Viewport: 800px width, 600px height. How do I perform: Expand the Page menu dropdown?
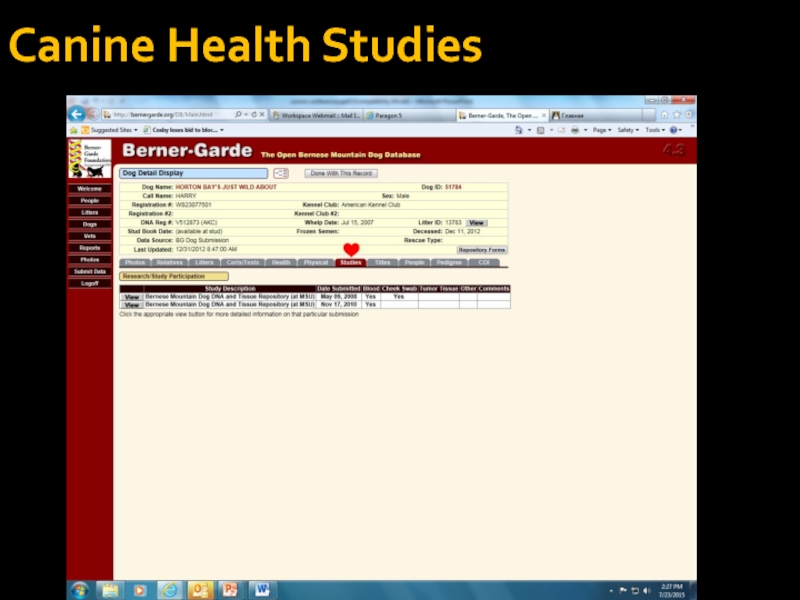pos(601,130)
